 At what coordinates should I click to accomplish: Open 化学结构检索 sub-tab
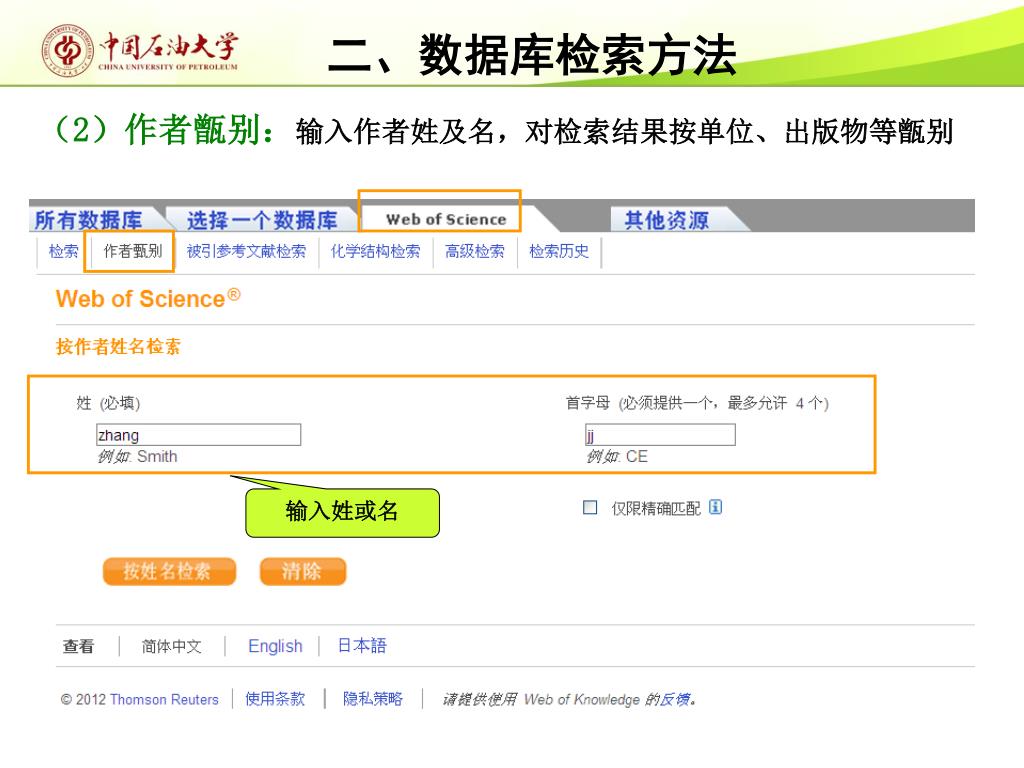376,251
